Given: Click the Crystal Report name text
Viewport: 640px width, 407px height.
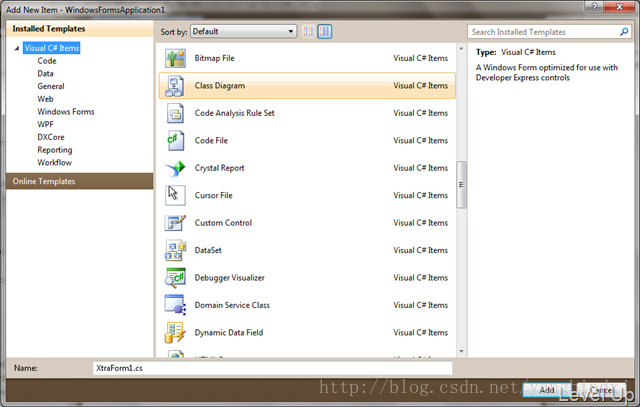Looking at the screenshot, I should coord(219,168).
